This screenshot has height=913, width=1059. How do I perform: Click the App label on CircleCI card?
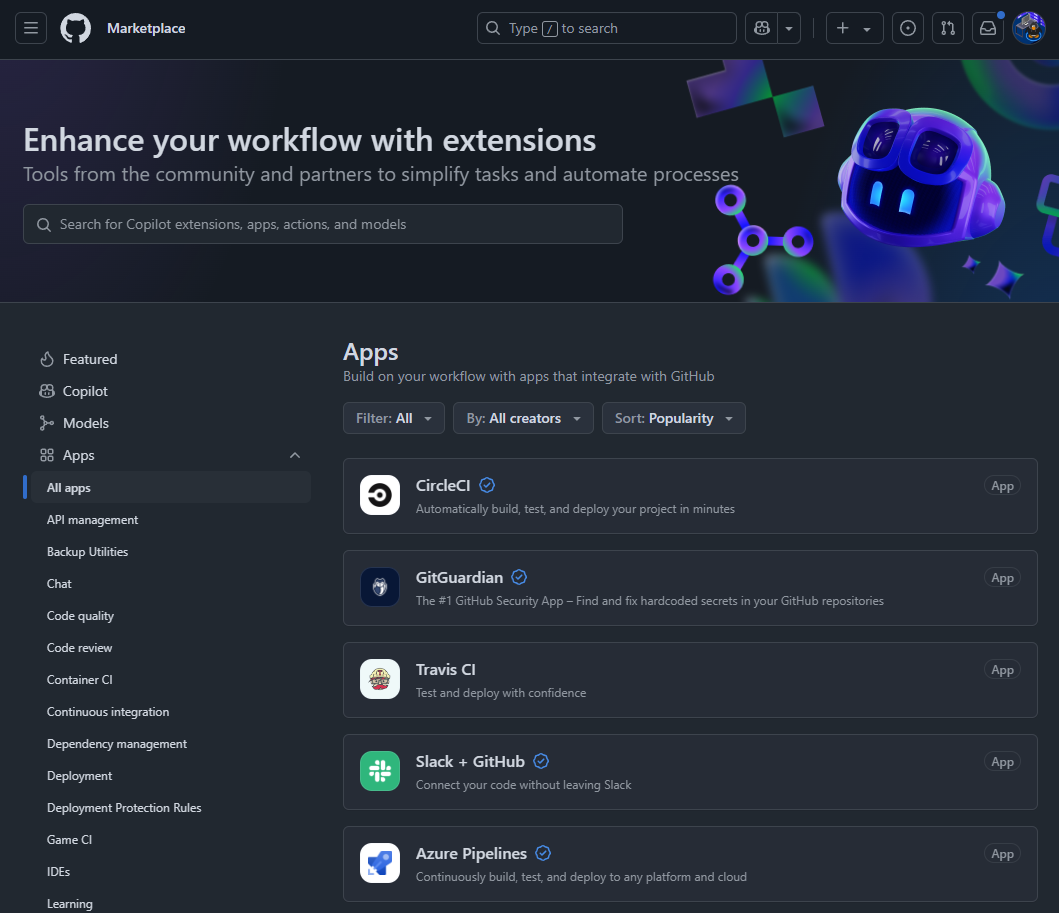(1002, 486)
